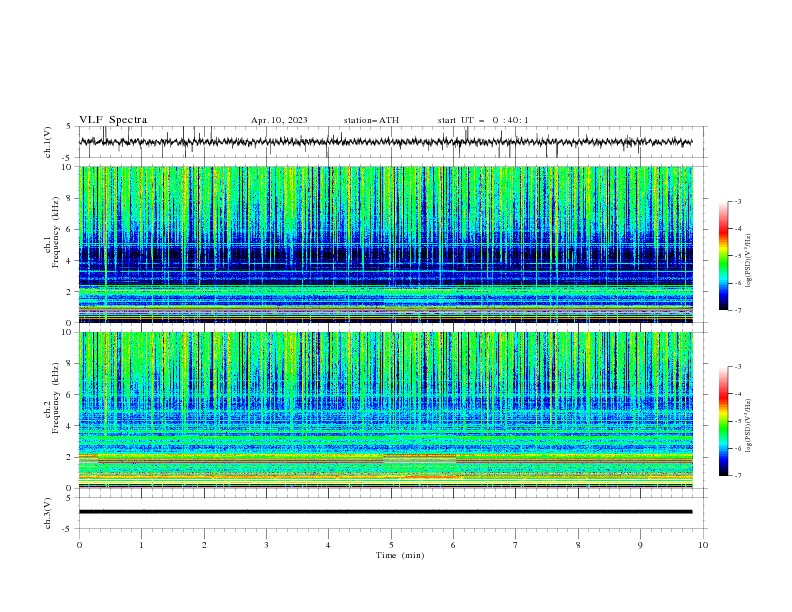
Task: Click the "-7" label on ch.2 colorbar
Action: tap(738, 475)
